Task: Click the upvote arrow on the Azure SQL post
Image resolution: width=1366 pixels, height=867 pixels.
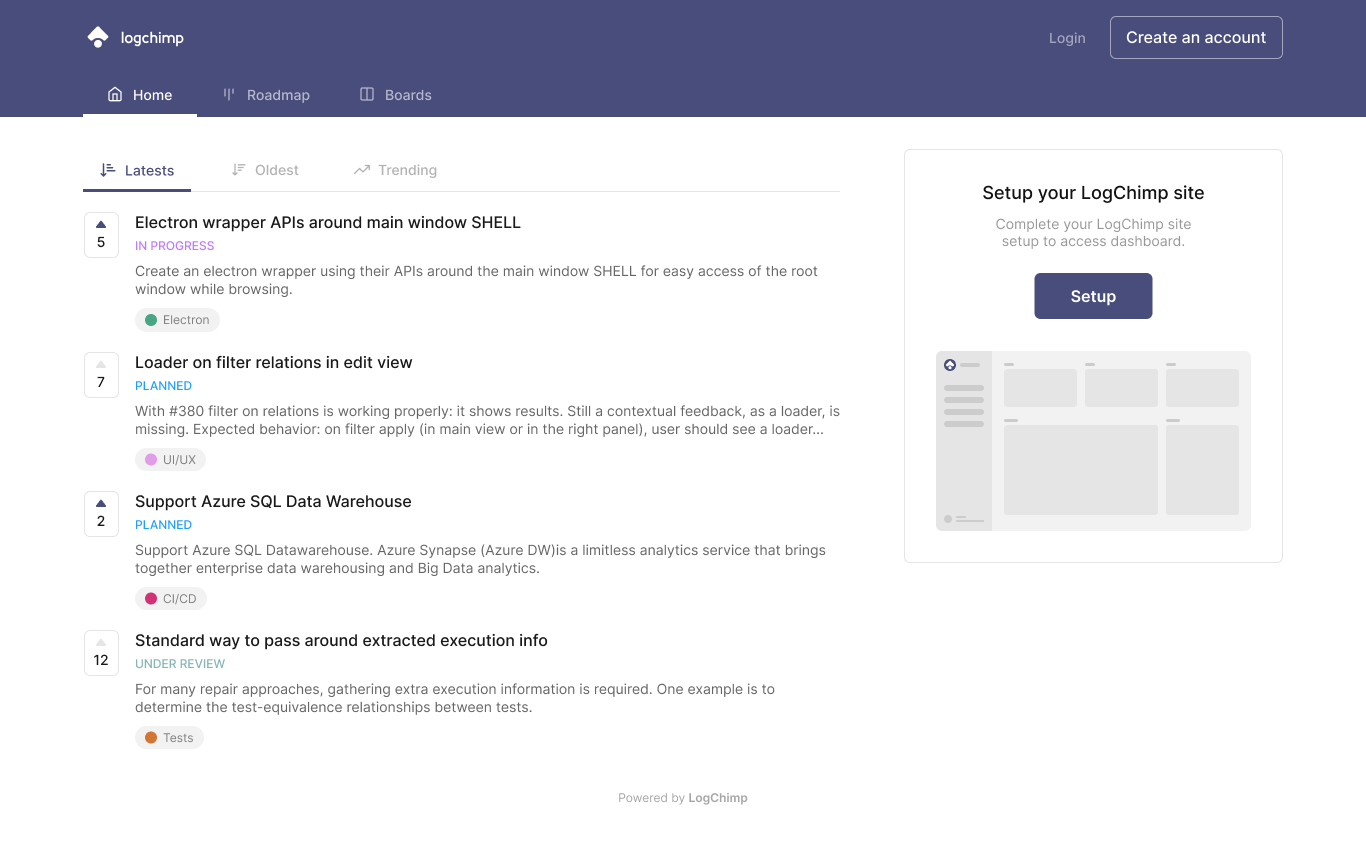Action: (x=100, y=504)
